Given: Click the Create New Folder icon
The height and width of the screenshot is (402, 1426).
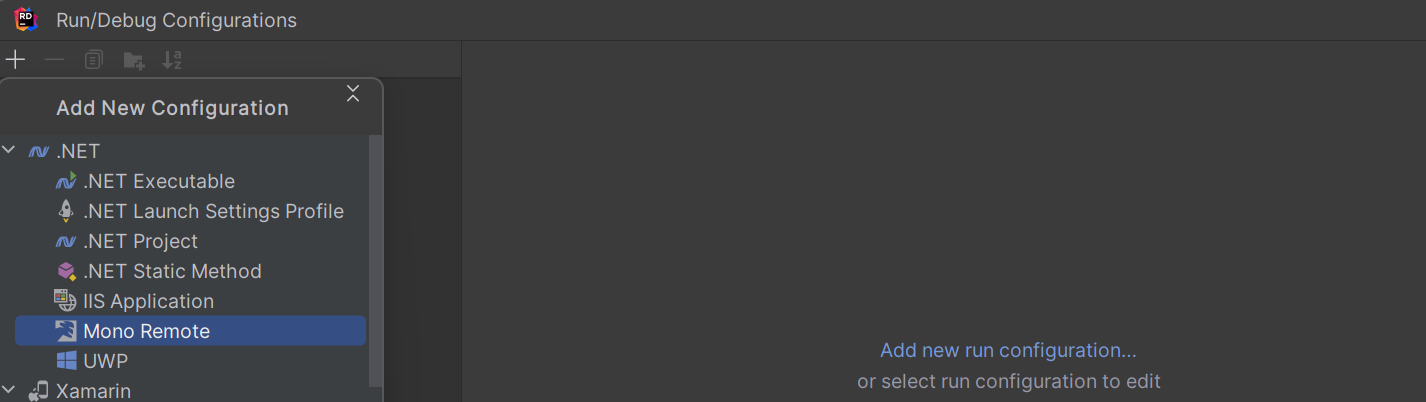Looking at the screenshot, I should tap(133, 61).
